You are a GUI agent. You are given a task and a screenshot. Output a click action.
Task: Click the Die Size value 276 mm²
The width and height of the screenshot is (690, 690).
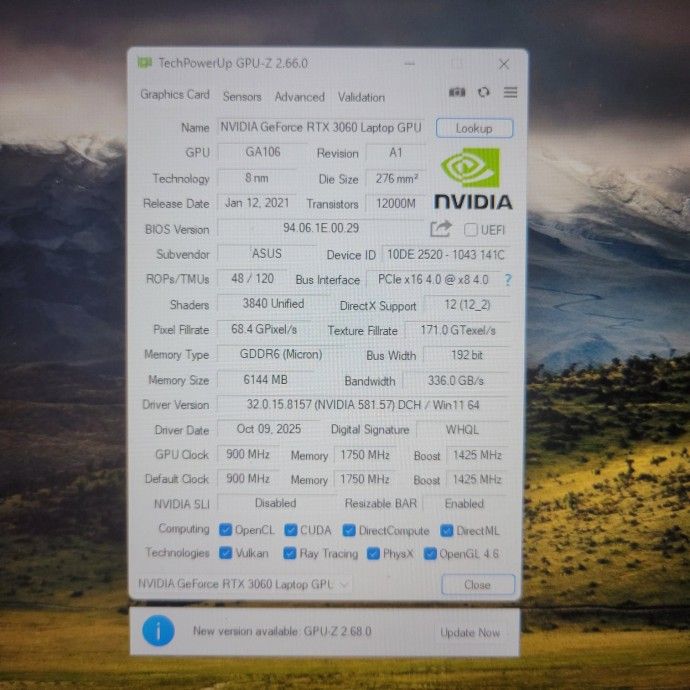click(x=396, y=179)
